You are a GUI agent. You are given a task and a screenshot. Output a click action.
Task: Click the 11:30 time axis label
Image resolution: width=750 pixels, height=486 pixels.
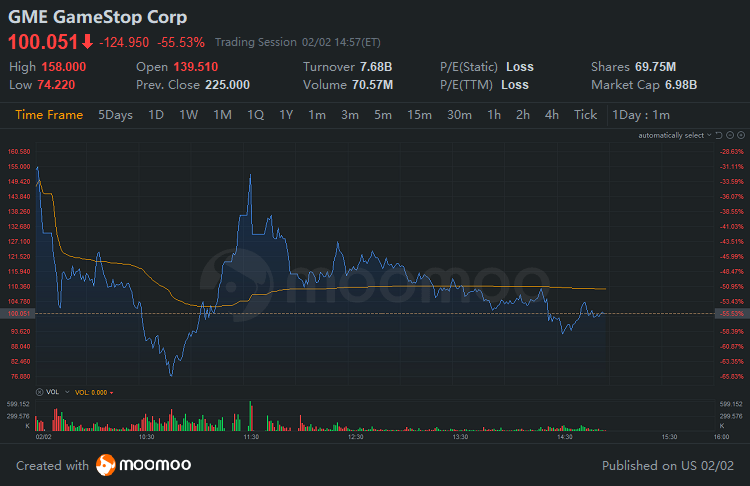tap(251, 437)
